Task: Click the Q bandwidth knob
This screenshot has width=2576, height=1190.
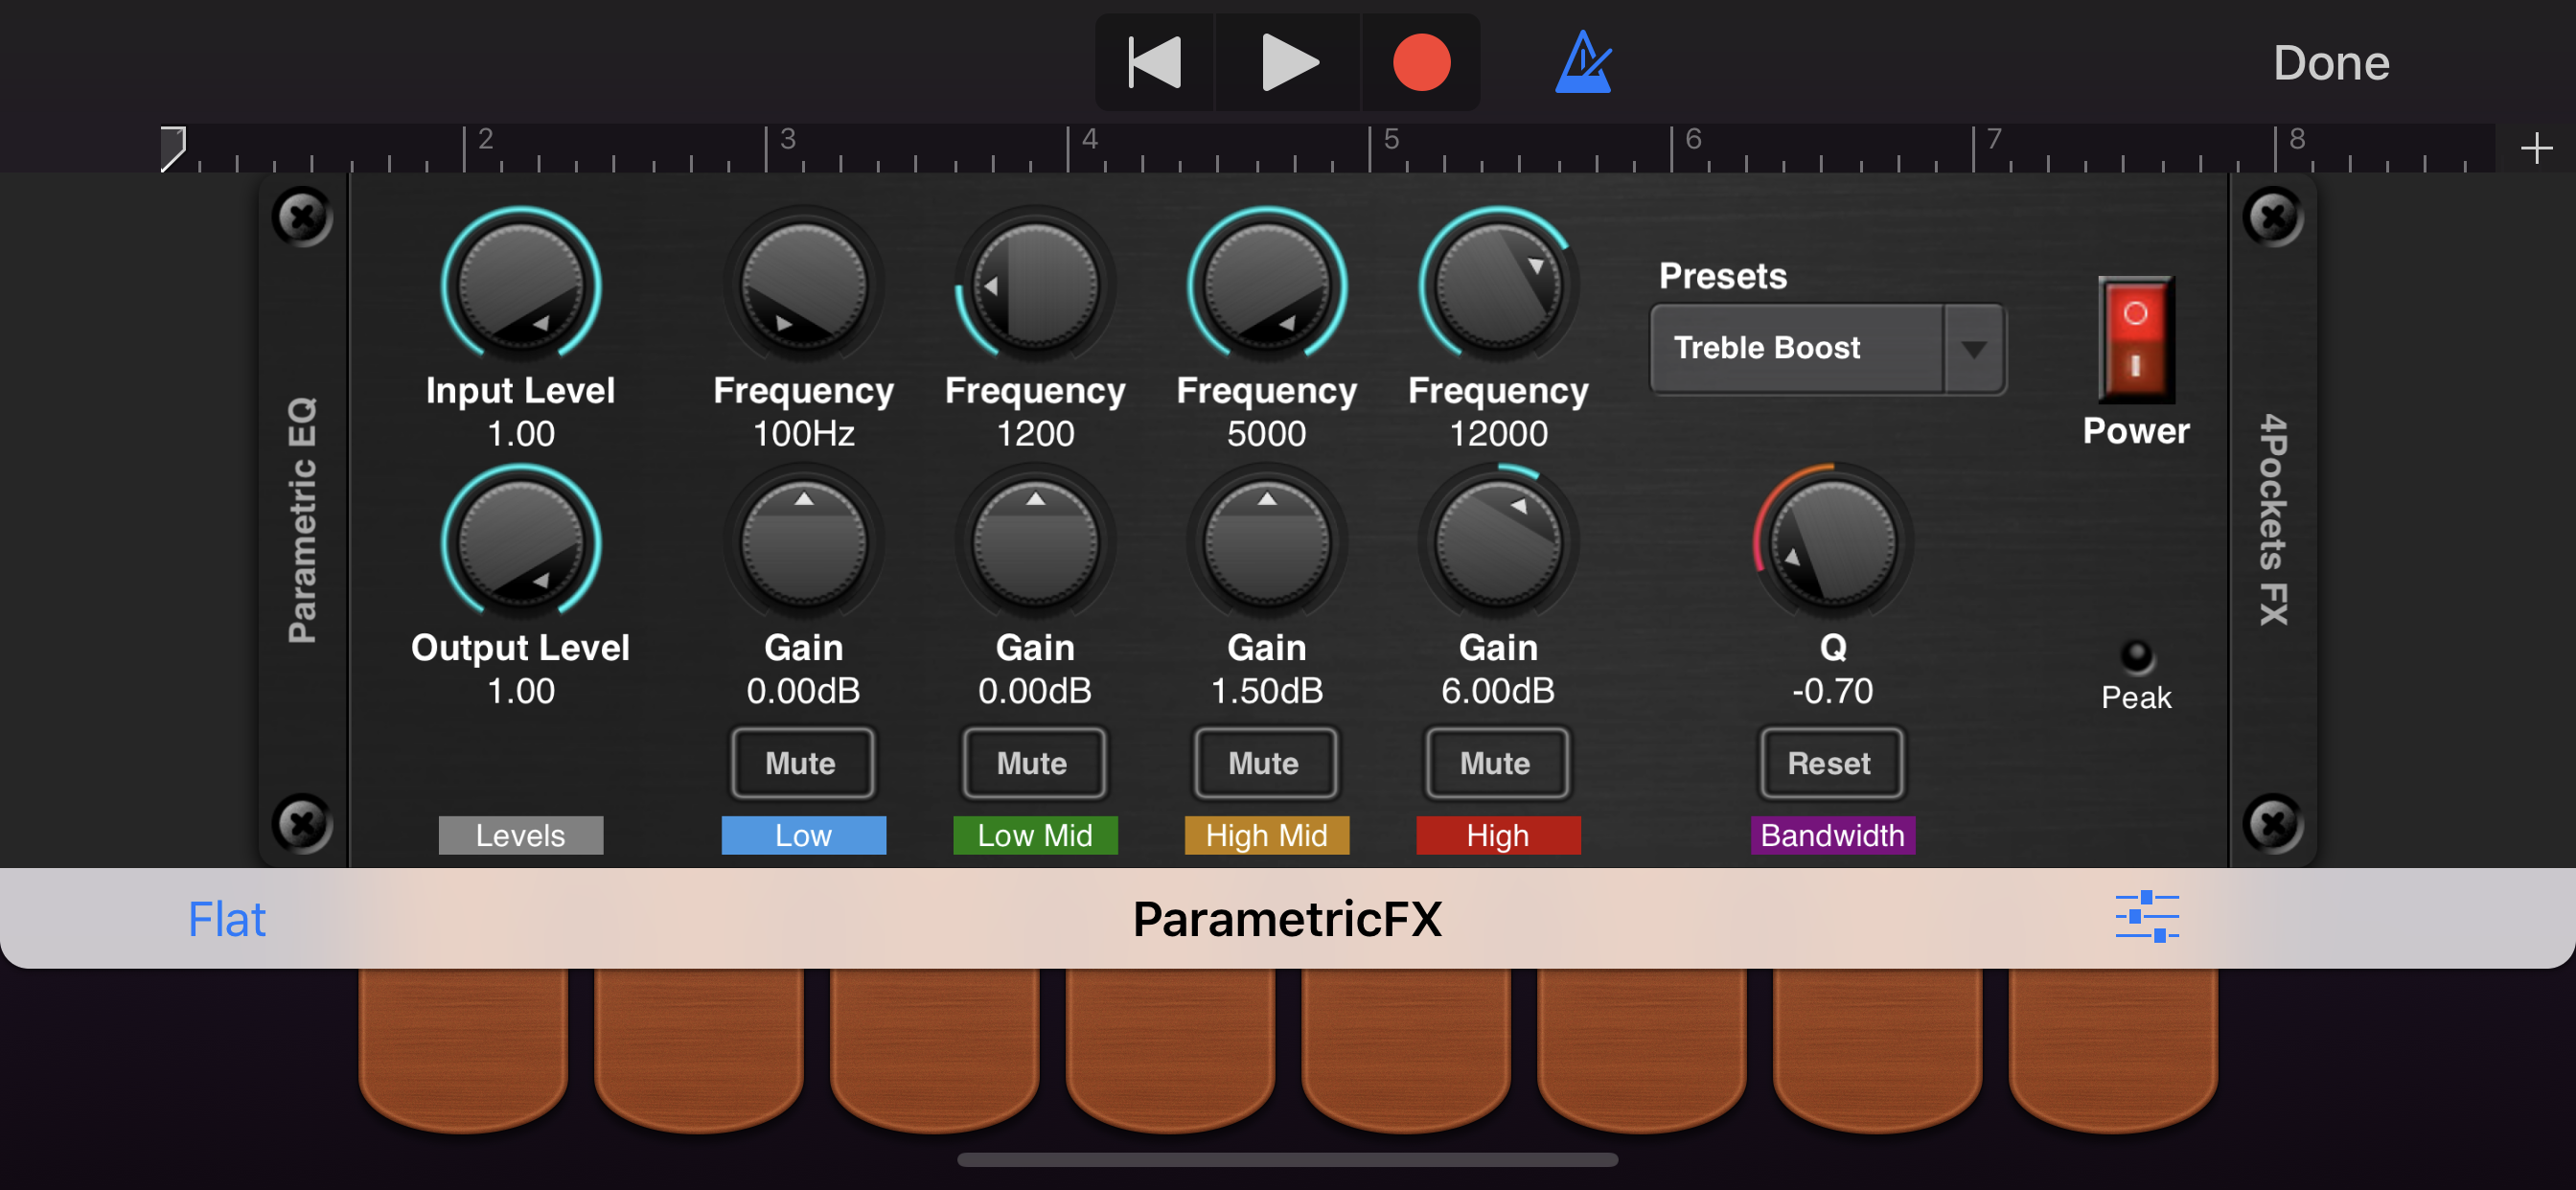Action: (1832, 544)
